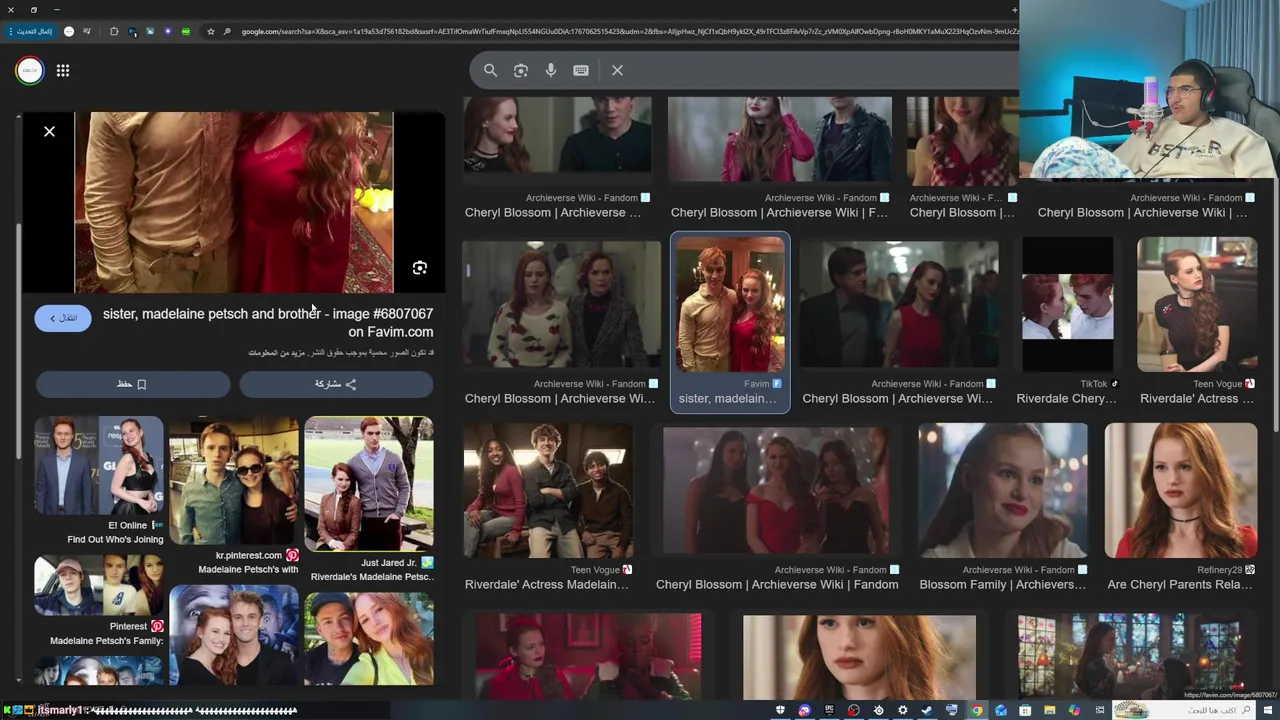Click the blue back navigation button
1280x720 pixels.
click(x=63, y=318)
